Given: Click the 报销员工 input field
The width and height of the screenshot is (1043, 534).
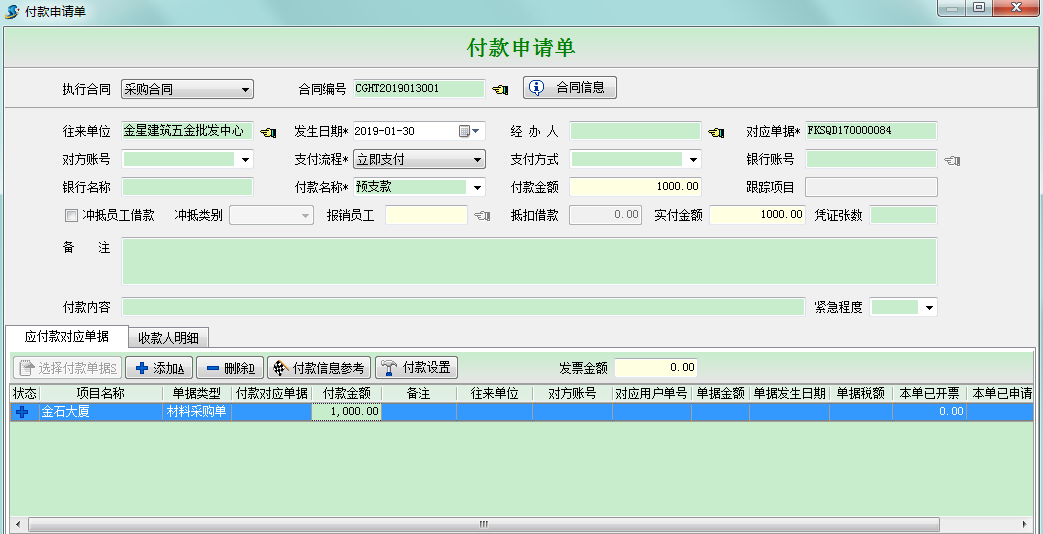Looking at the screenshot, I should (426, 215).
